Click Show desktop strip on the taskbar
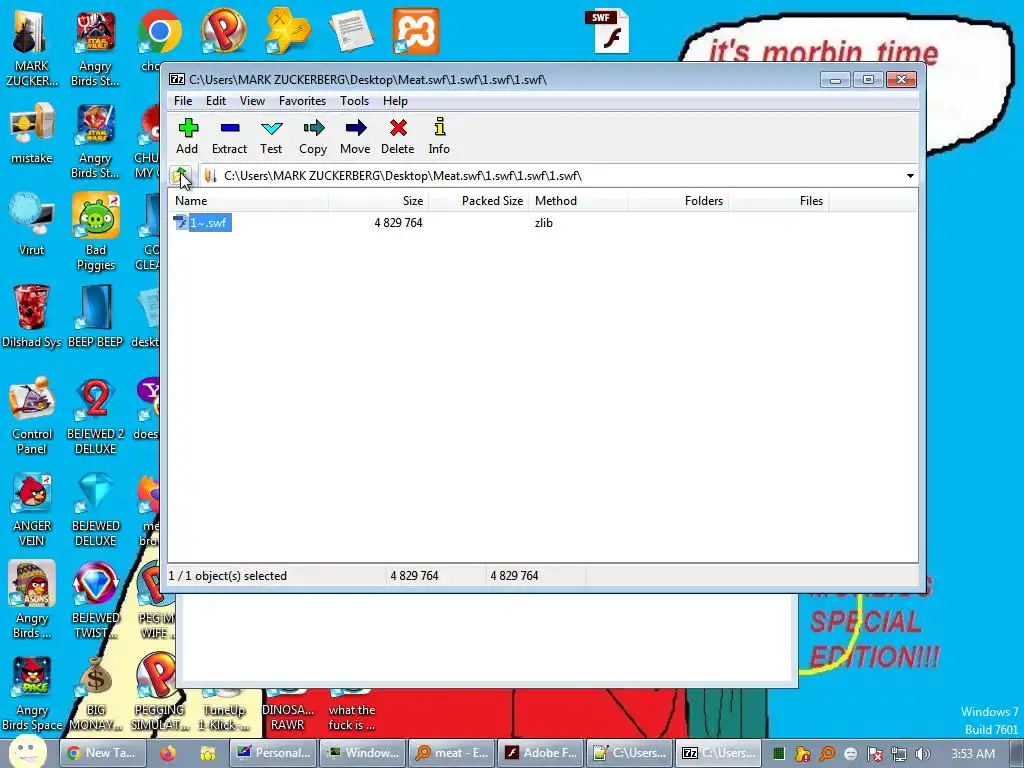 tap(1017, 754)
